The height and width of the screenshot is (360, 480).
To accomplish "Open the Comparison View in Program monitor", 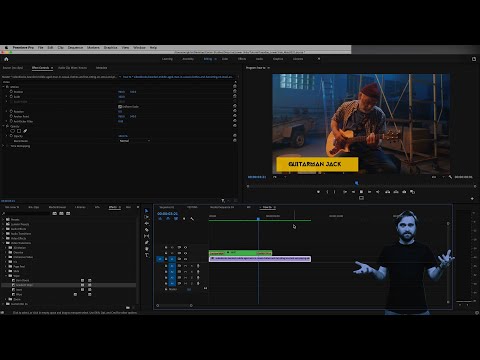I will click(412, 192).
